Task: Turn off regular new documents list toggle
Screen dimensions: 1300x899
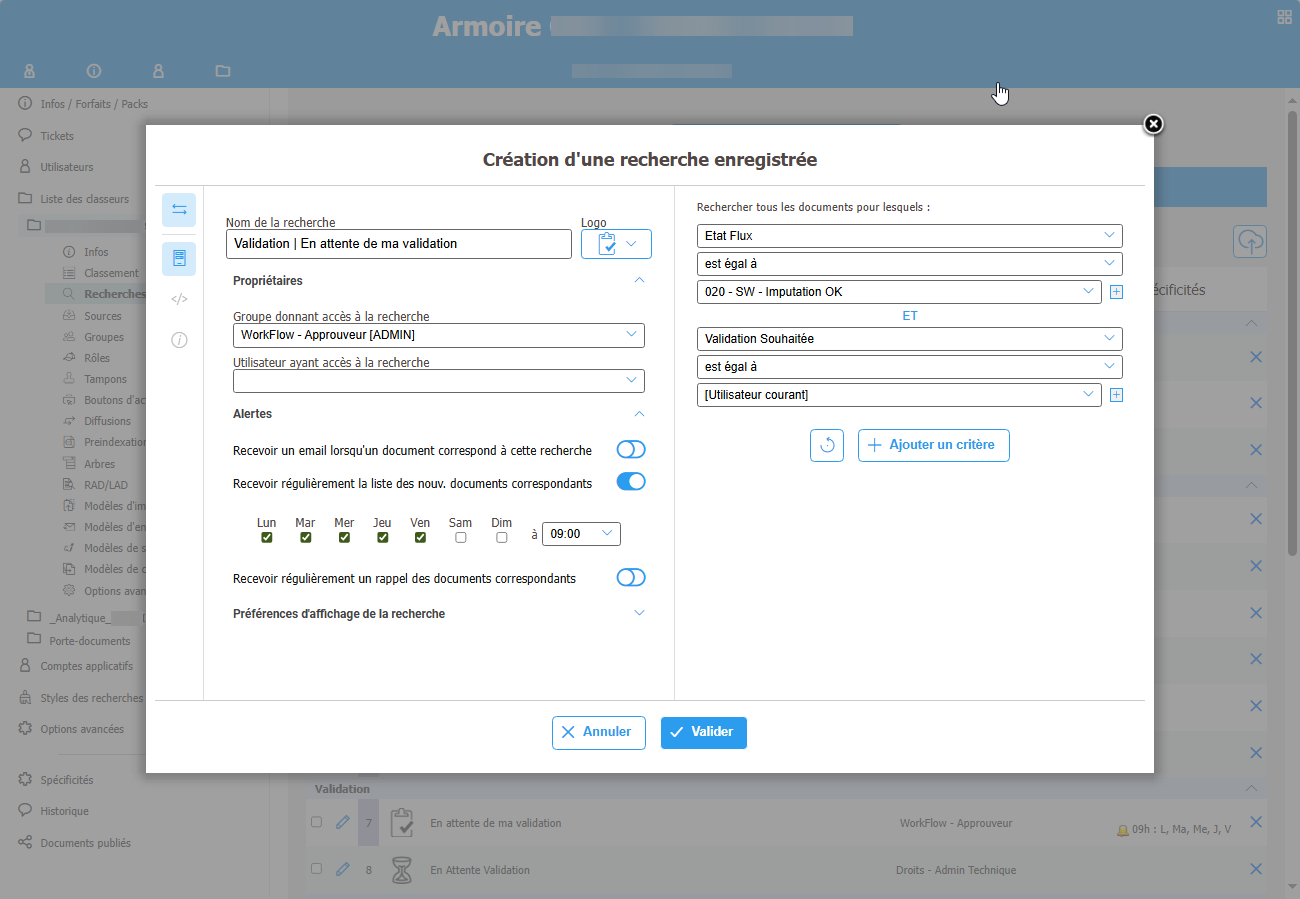Action: pyautogui.click(x=631, y=482)
